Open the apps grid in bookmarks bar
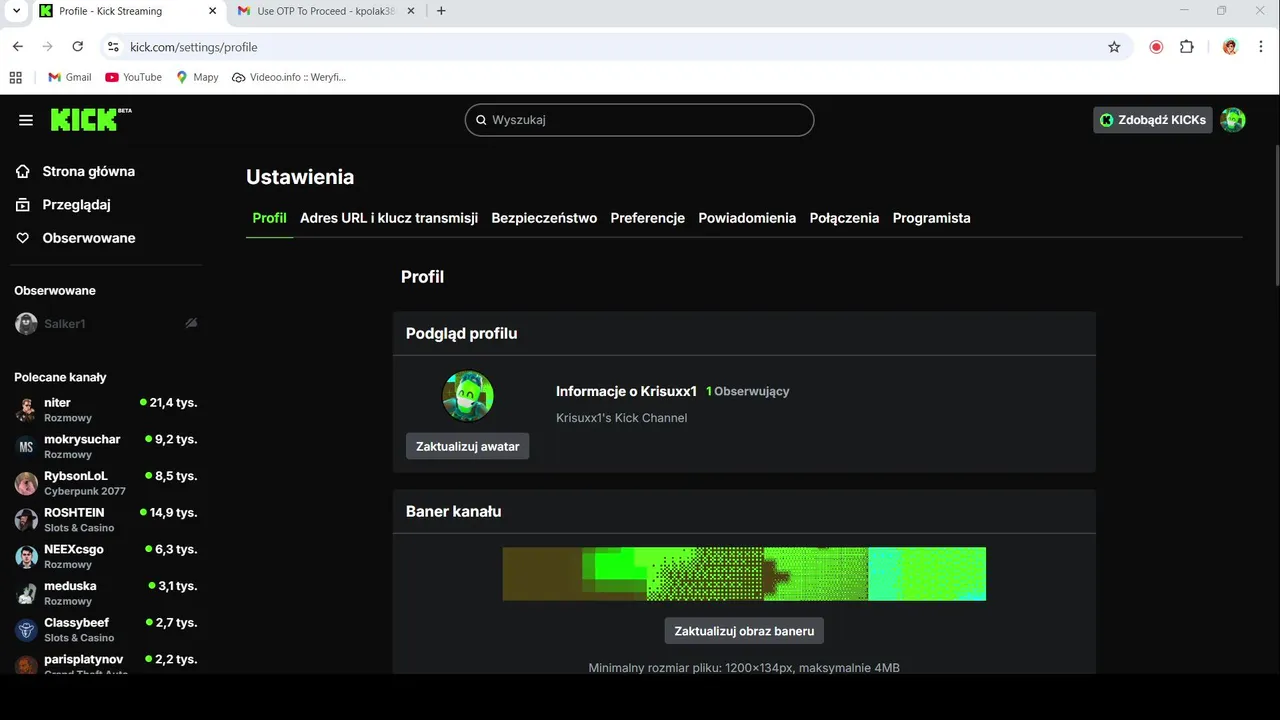Viewport: 1280px width, 720px height. pyautogui.click(x=15, y=77)
